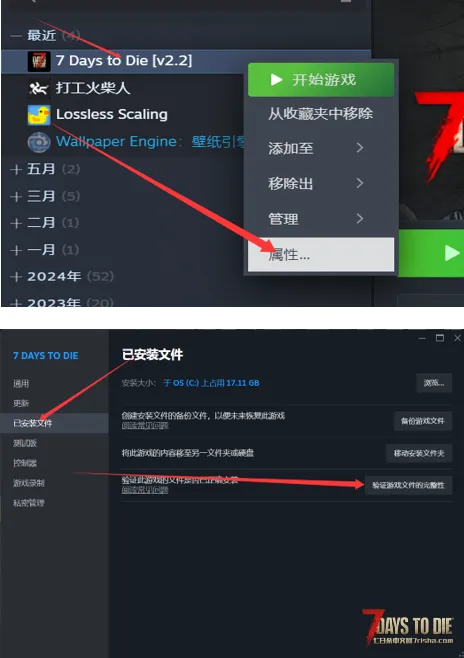Image resolution: width=464 pixels, height=658 pixels.
Task: Click 验证游戏文件的完整性 button
Action: coord(408,485)
